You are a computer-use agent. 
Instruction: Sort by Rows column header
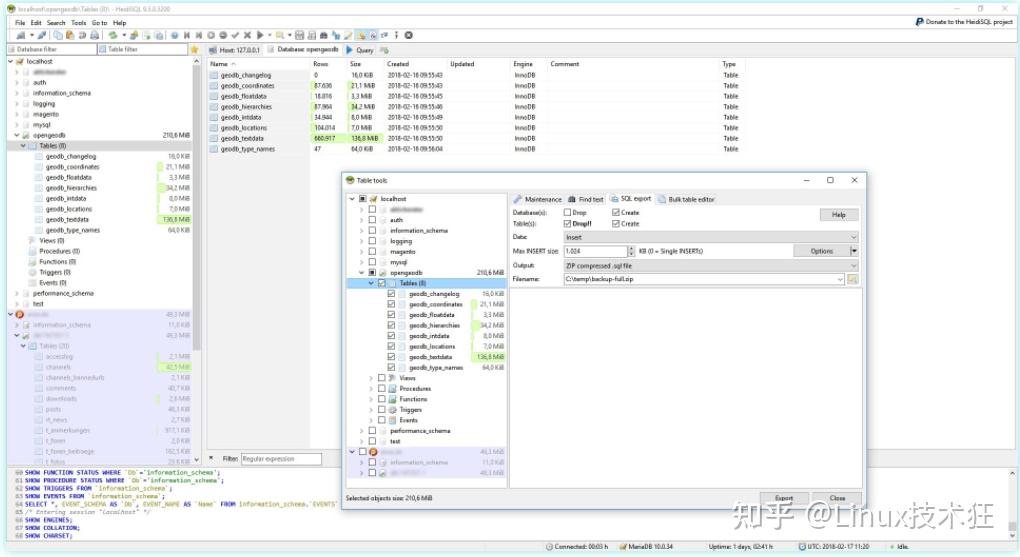[x=321, y=64]
